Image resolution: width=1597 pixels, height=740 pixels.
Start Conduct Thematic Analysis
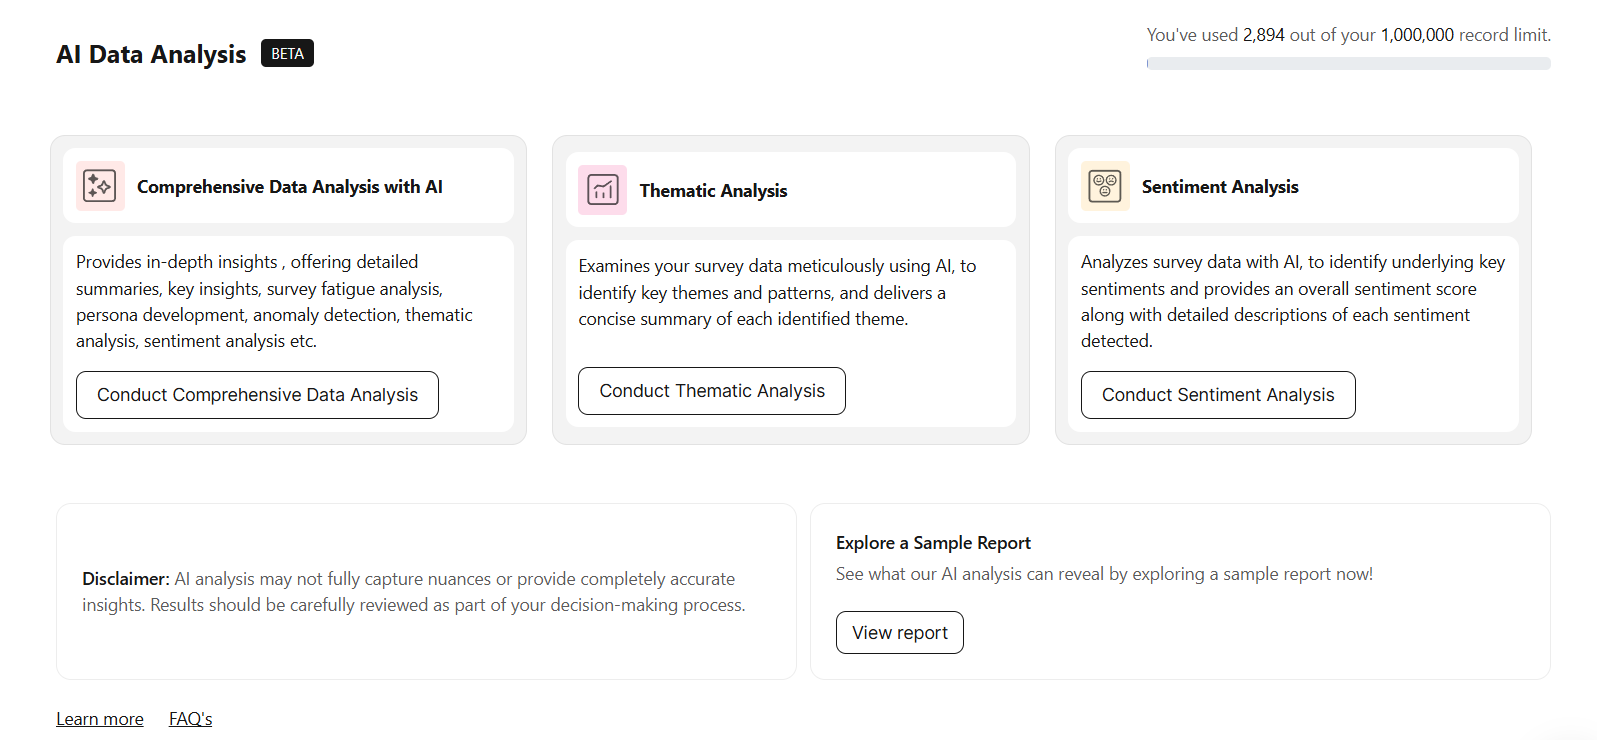coord(712,391)
